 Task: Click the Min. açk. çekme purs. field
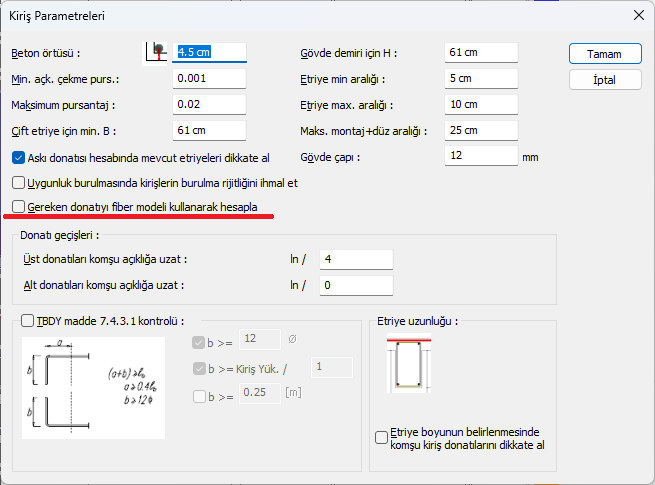pos(209,78)
